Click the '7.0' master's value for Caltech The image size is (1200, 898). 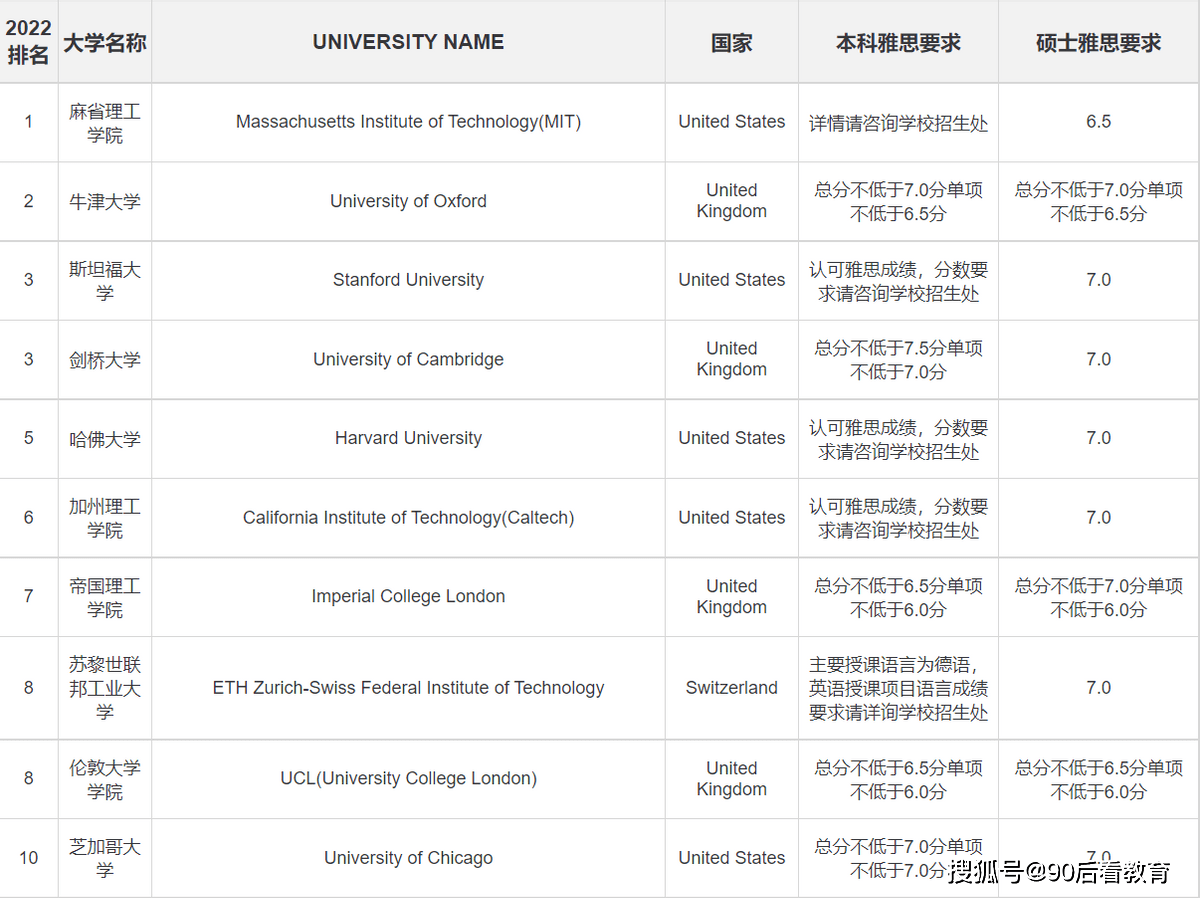pos(1099,518)
